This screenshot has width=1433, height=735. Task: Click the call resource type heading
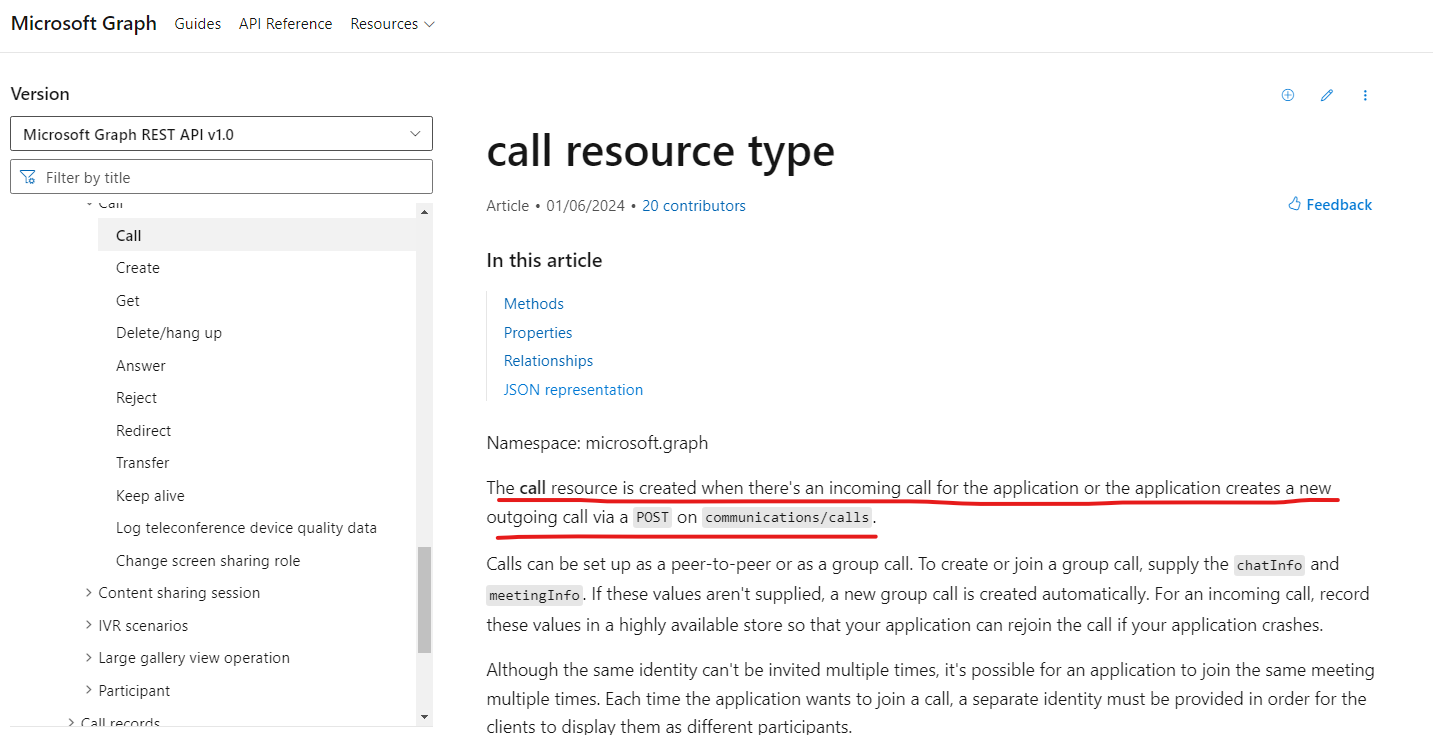coord(661,151)
